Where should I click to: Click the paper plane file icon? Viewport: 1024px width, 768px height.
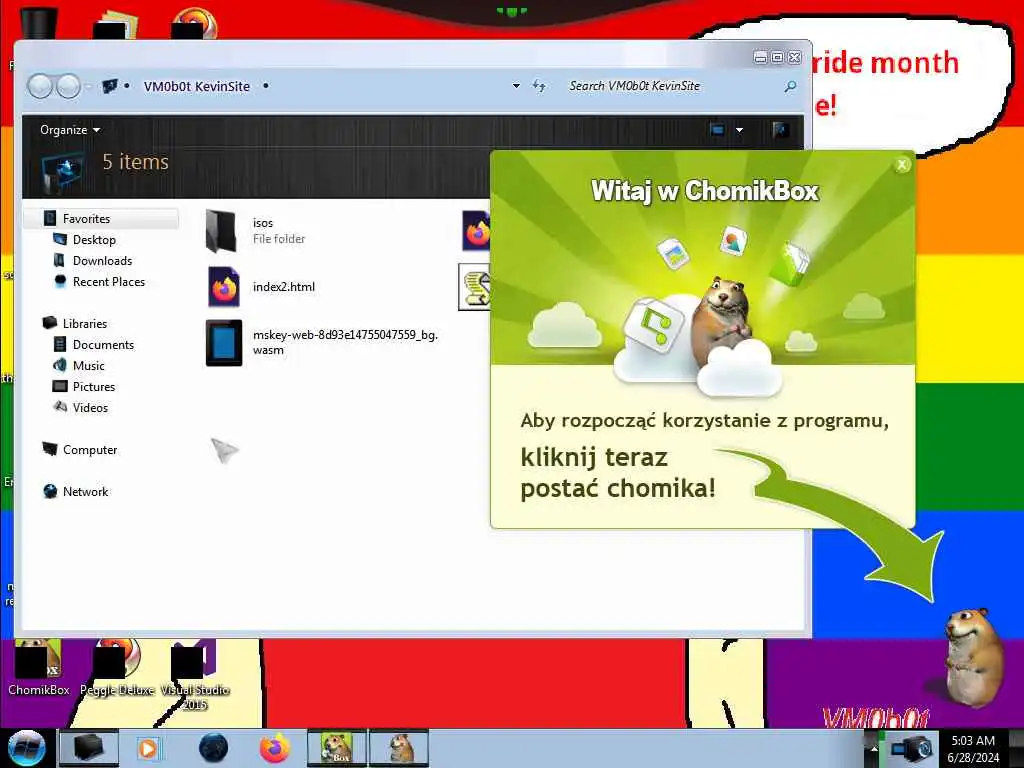pyautogui.click(x=225, y=450)
